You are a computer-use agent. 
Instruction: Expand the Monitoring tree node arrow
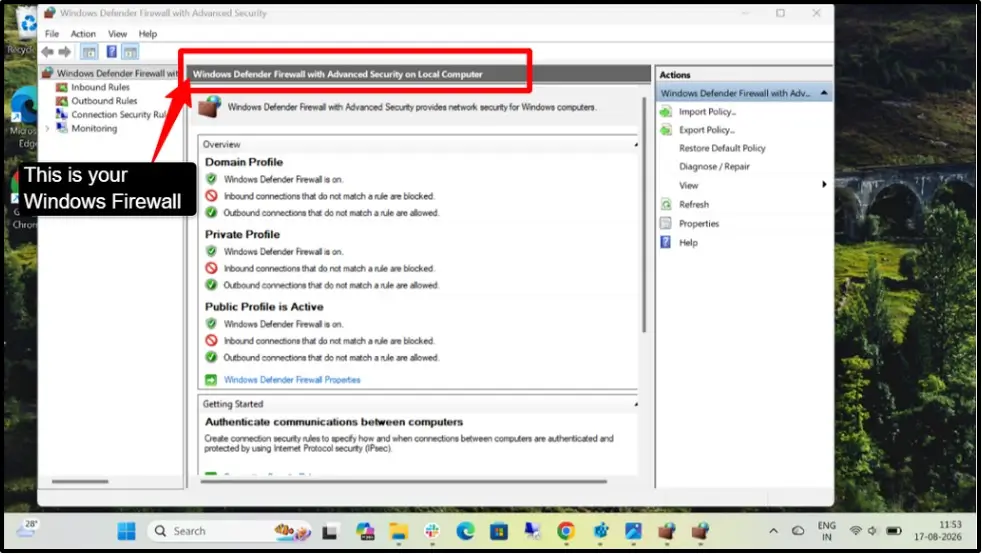[x=48, y=128]
